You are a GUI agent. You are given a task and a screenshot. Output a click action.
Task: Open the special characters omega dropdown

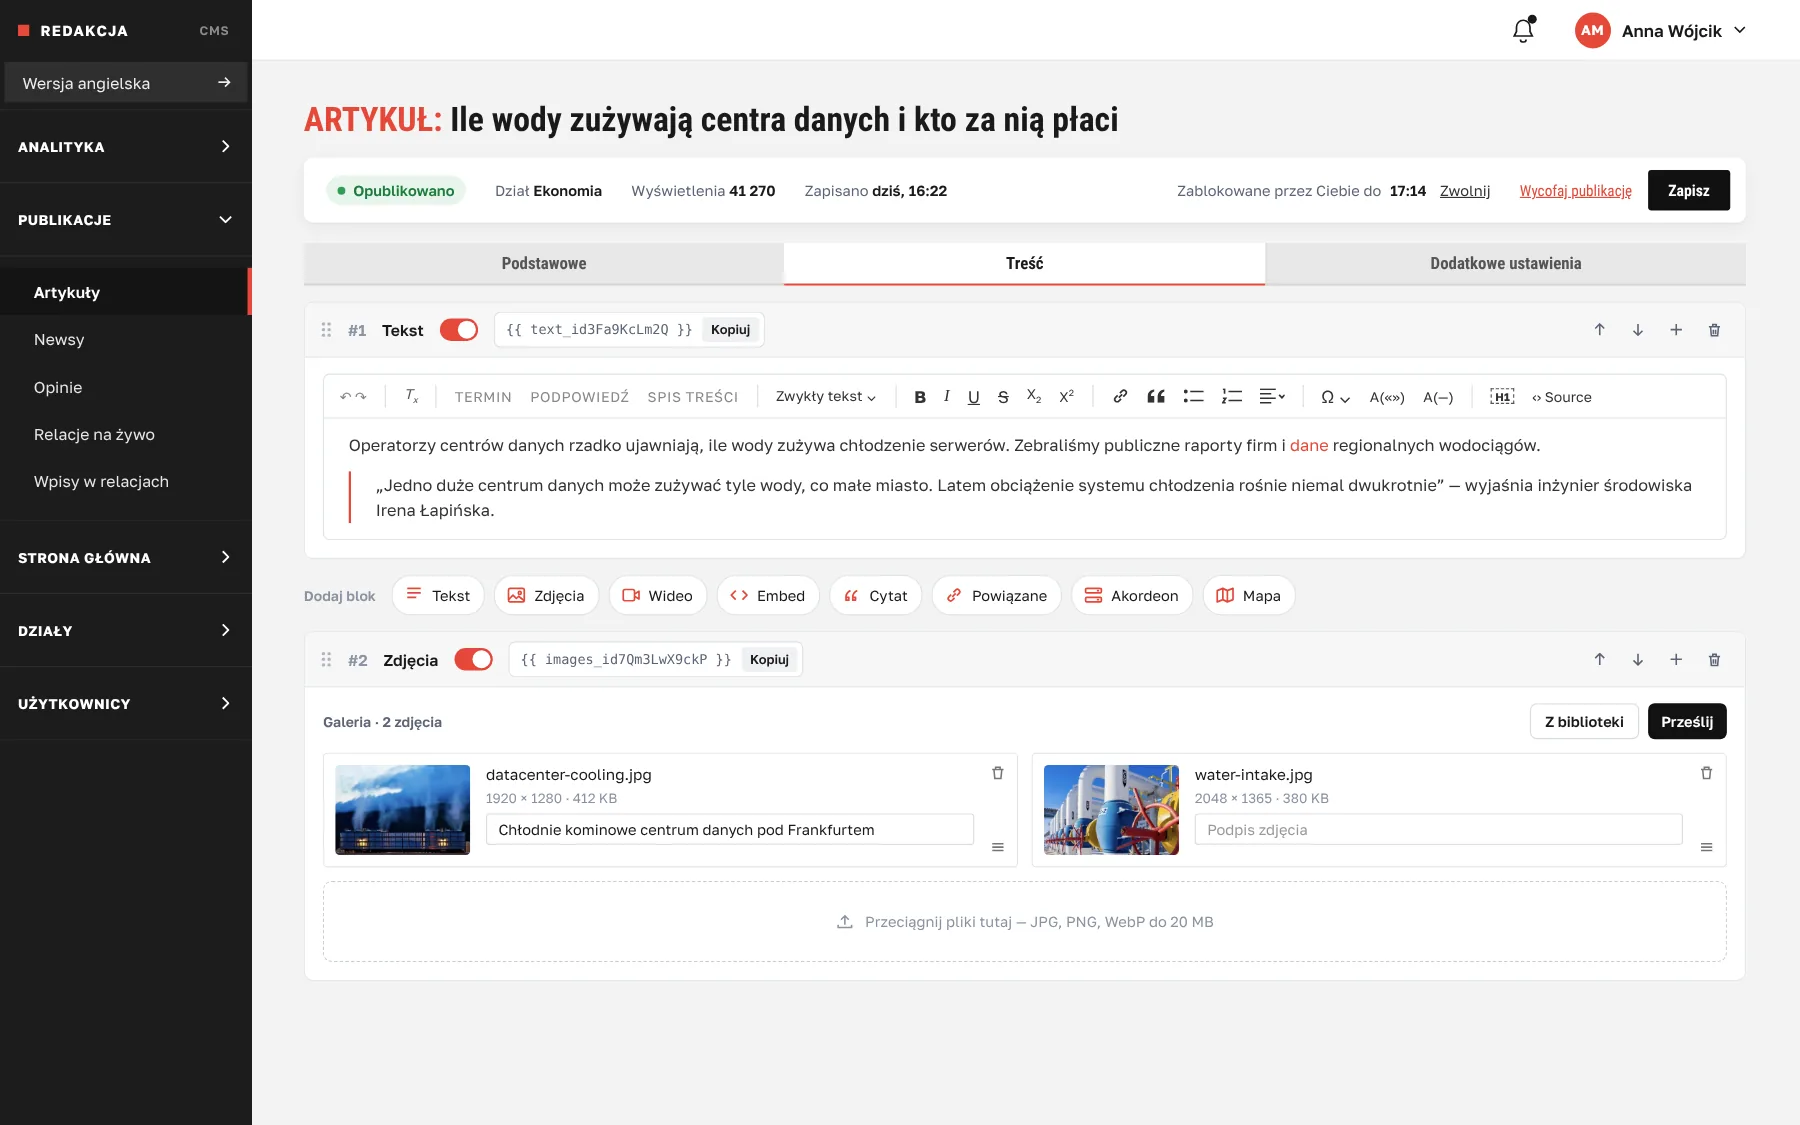point(1335,397)
